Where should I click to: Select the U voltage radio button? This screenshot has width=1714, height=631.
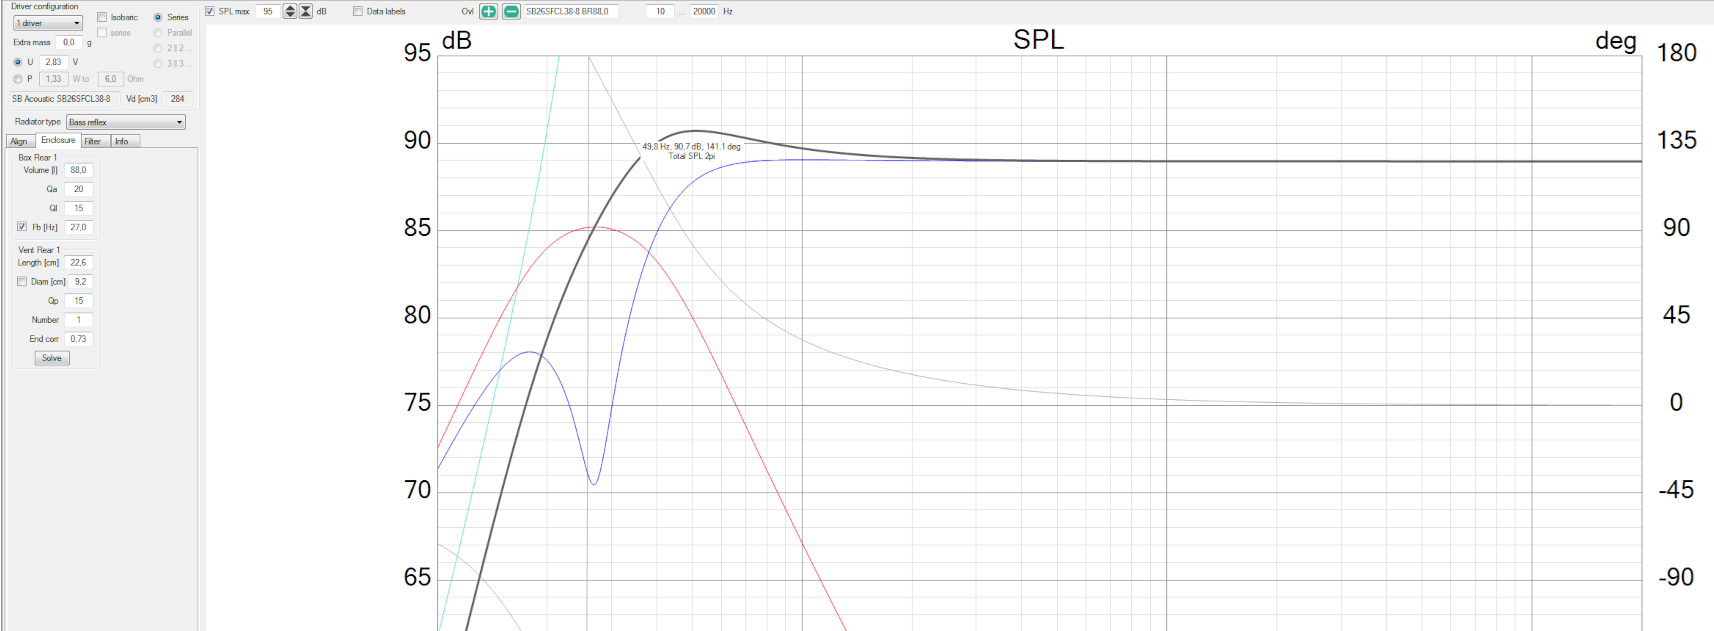[18, 62]
